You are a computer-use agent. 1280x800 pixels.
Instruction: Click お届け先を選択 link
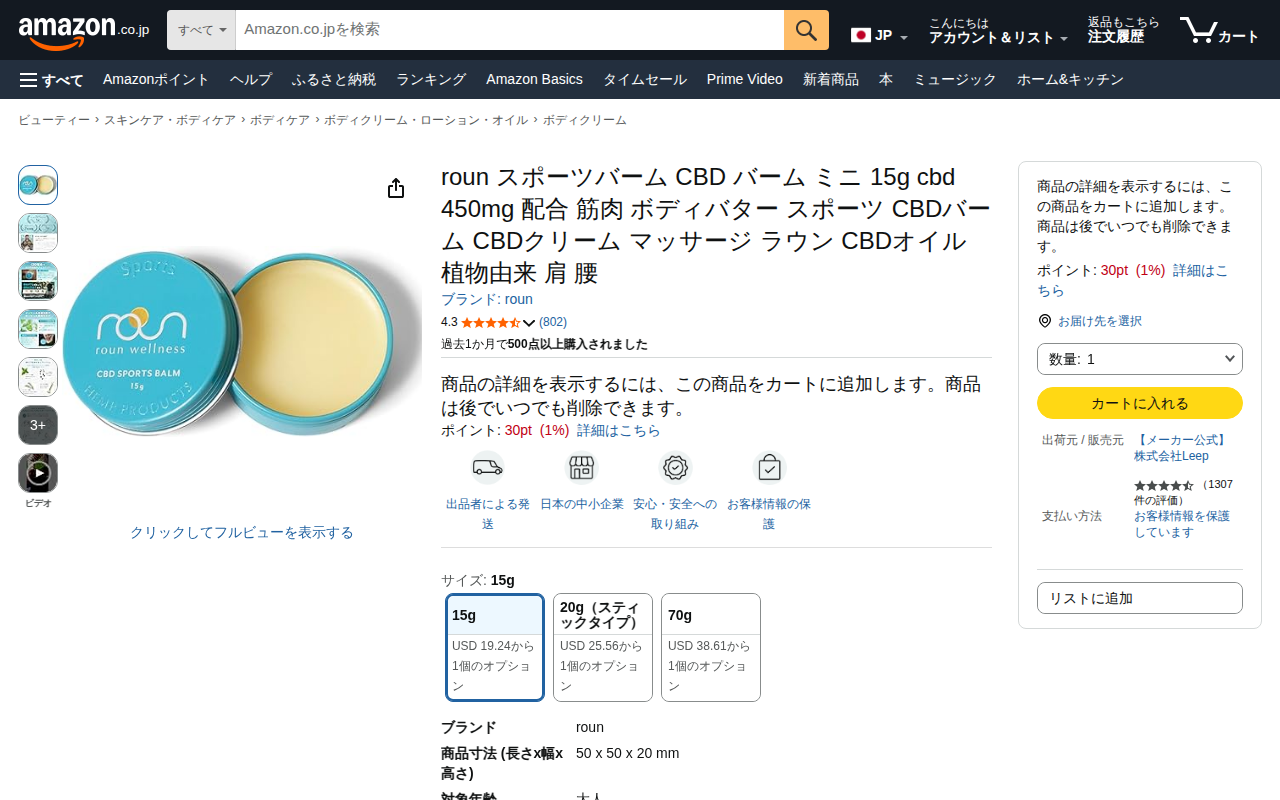[x=1100, y=321]
